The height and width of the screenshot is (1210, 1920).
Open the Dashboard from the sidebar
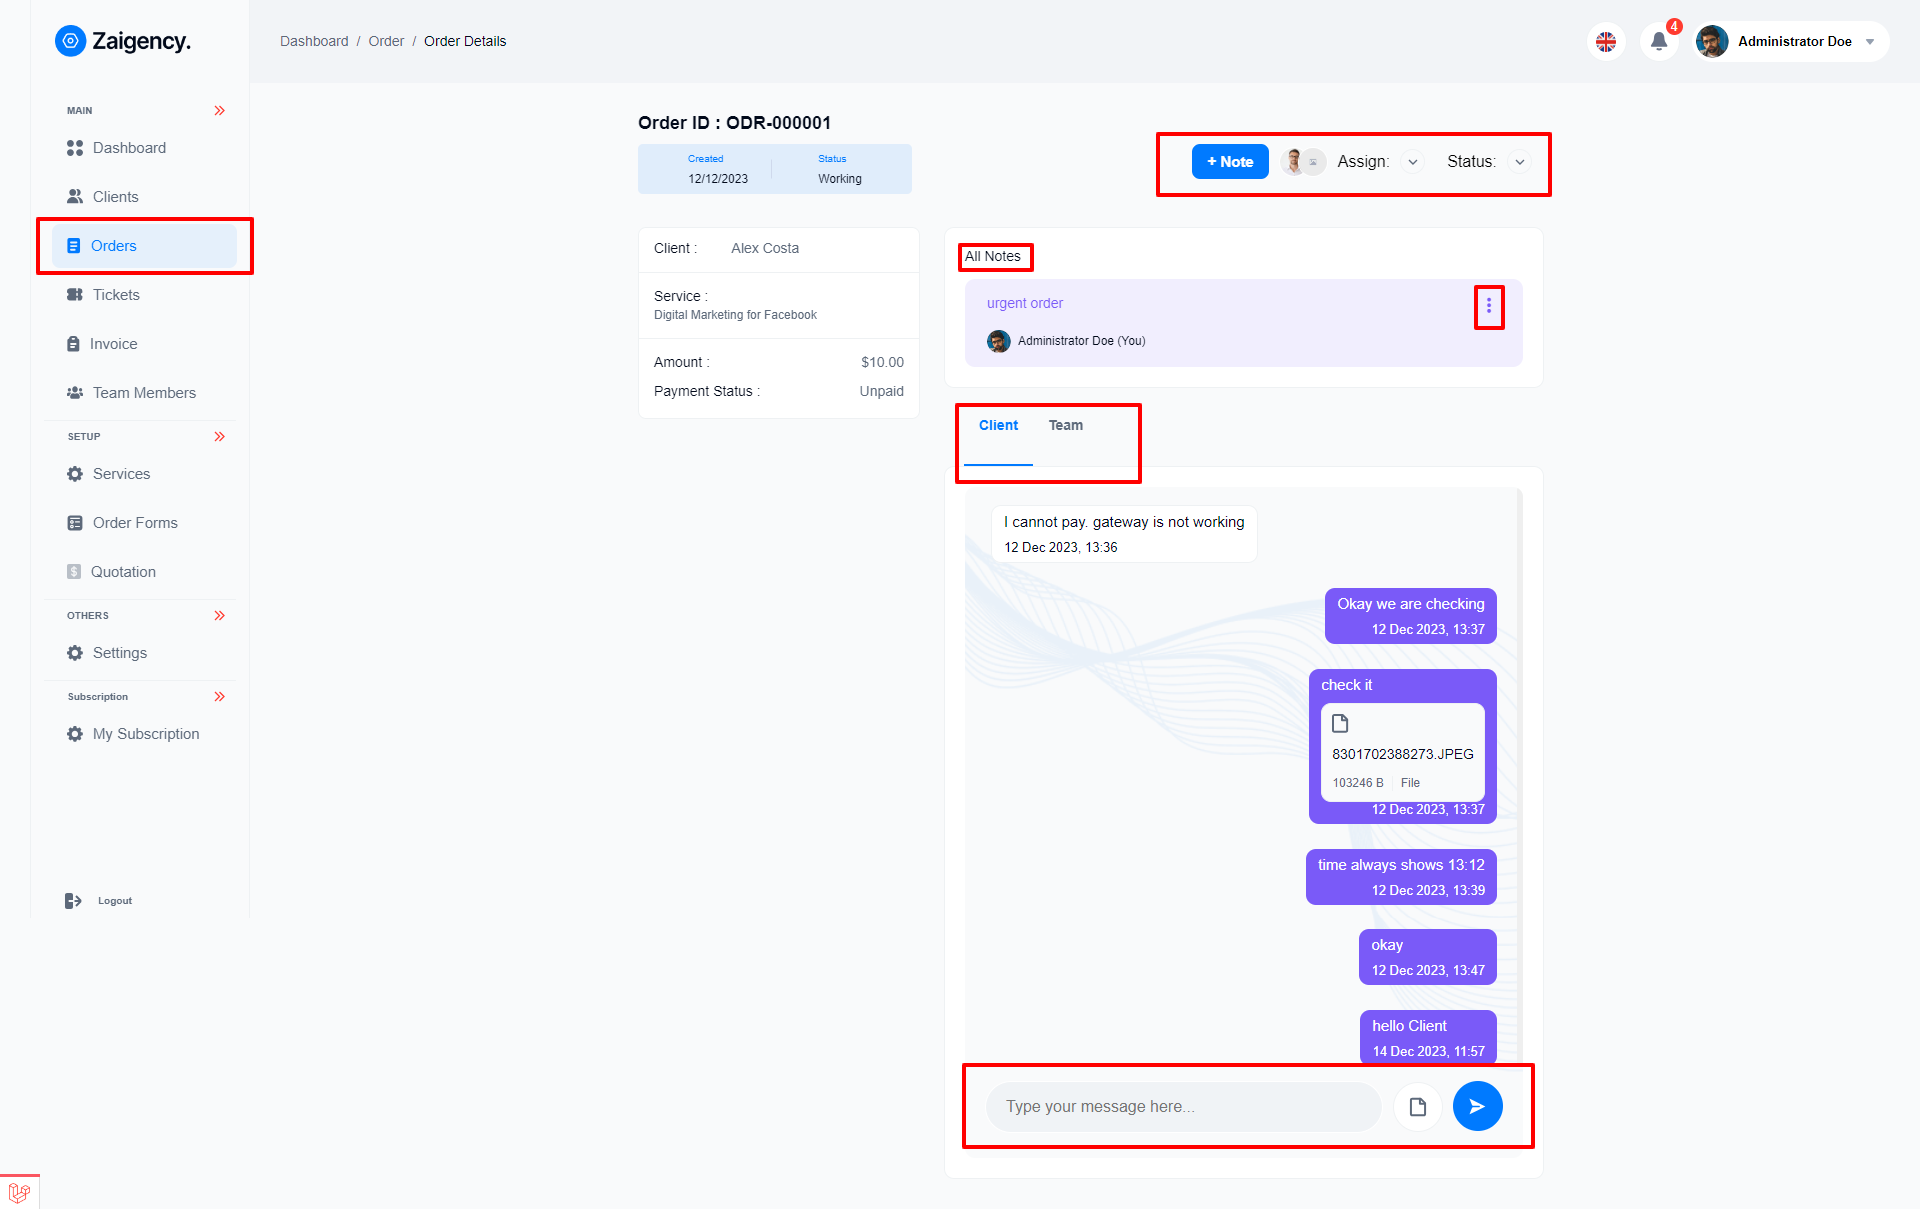tap(128, 147)
